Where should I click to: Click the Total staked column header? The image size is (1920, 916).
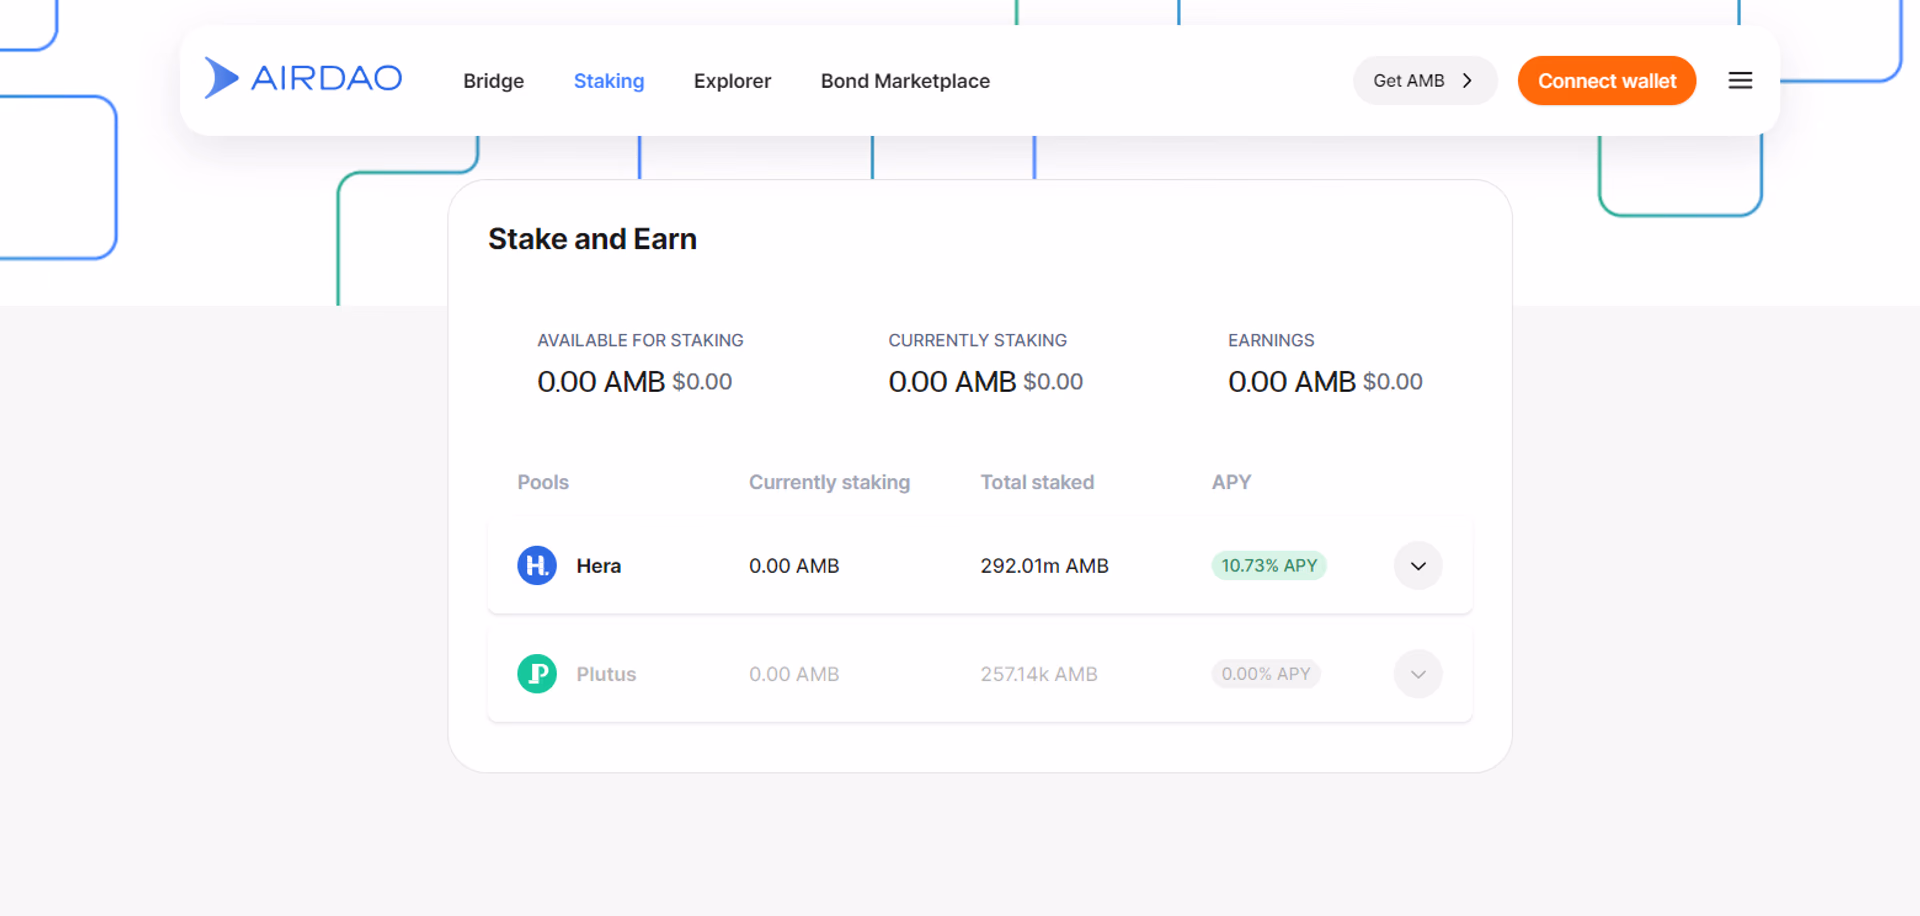(x=1037, y=482)
